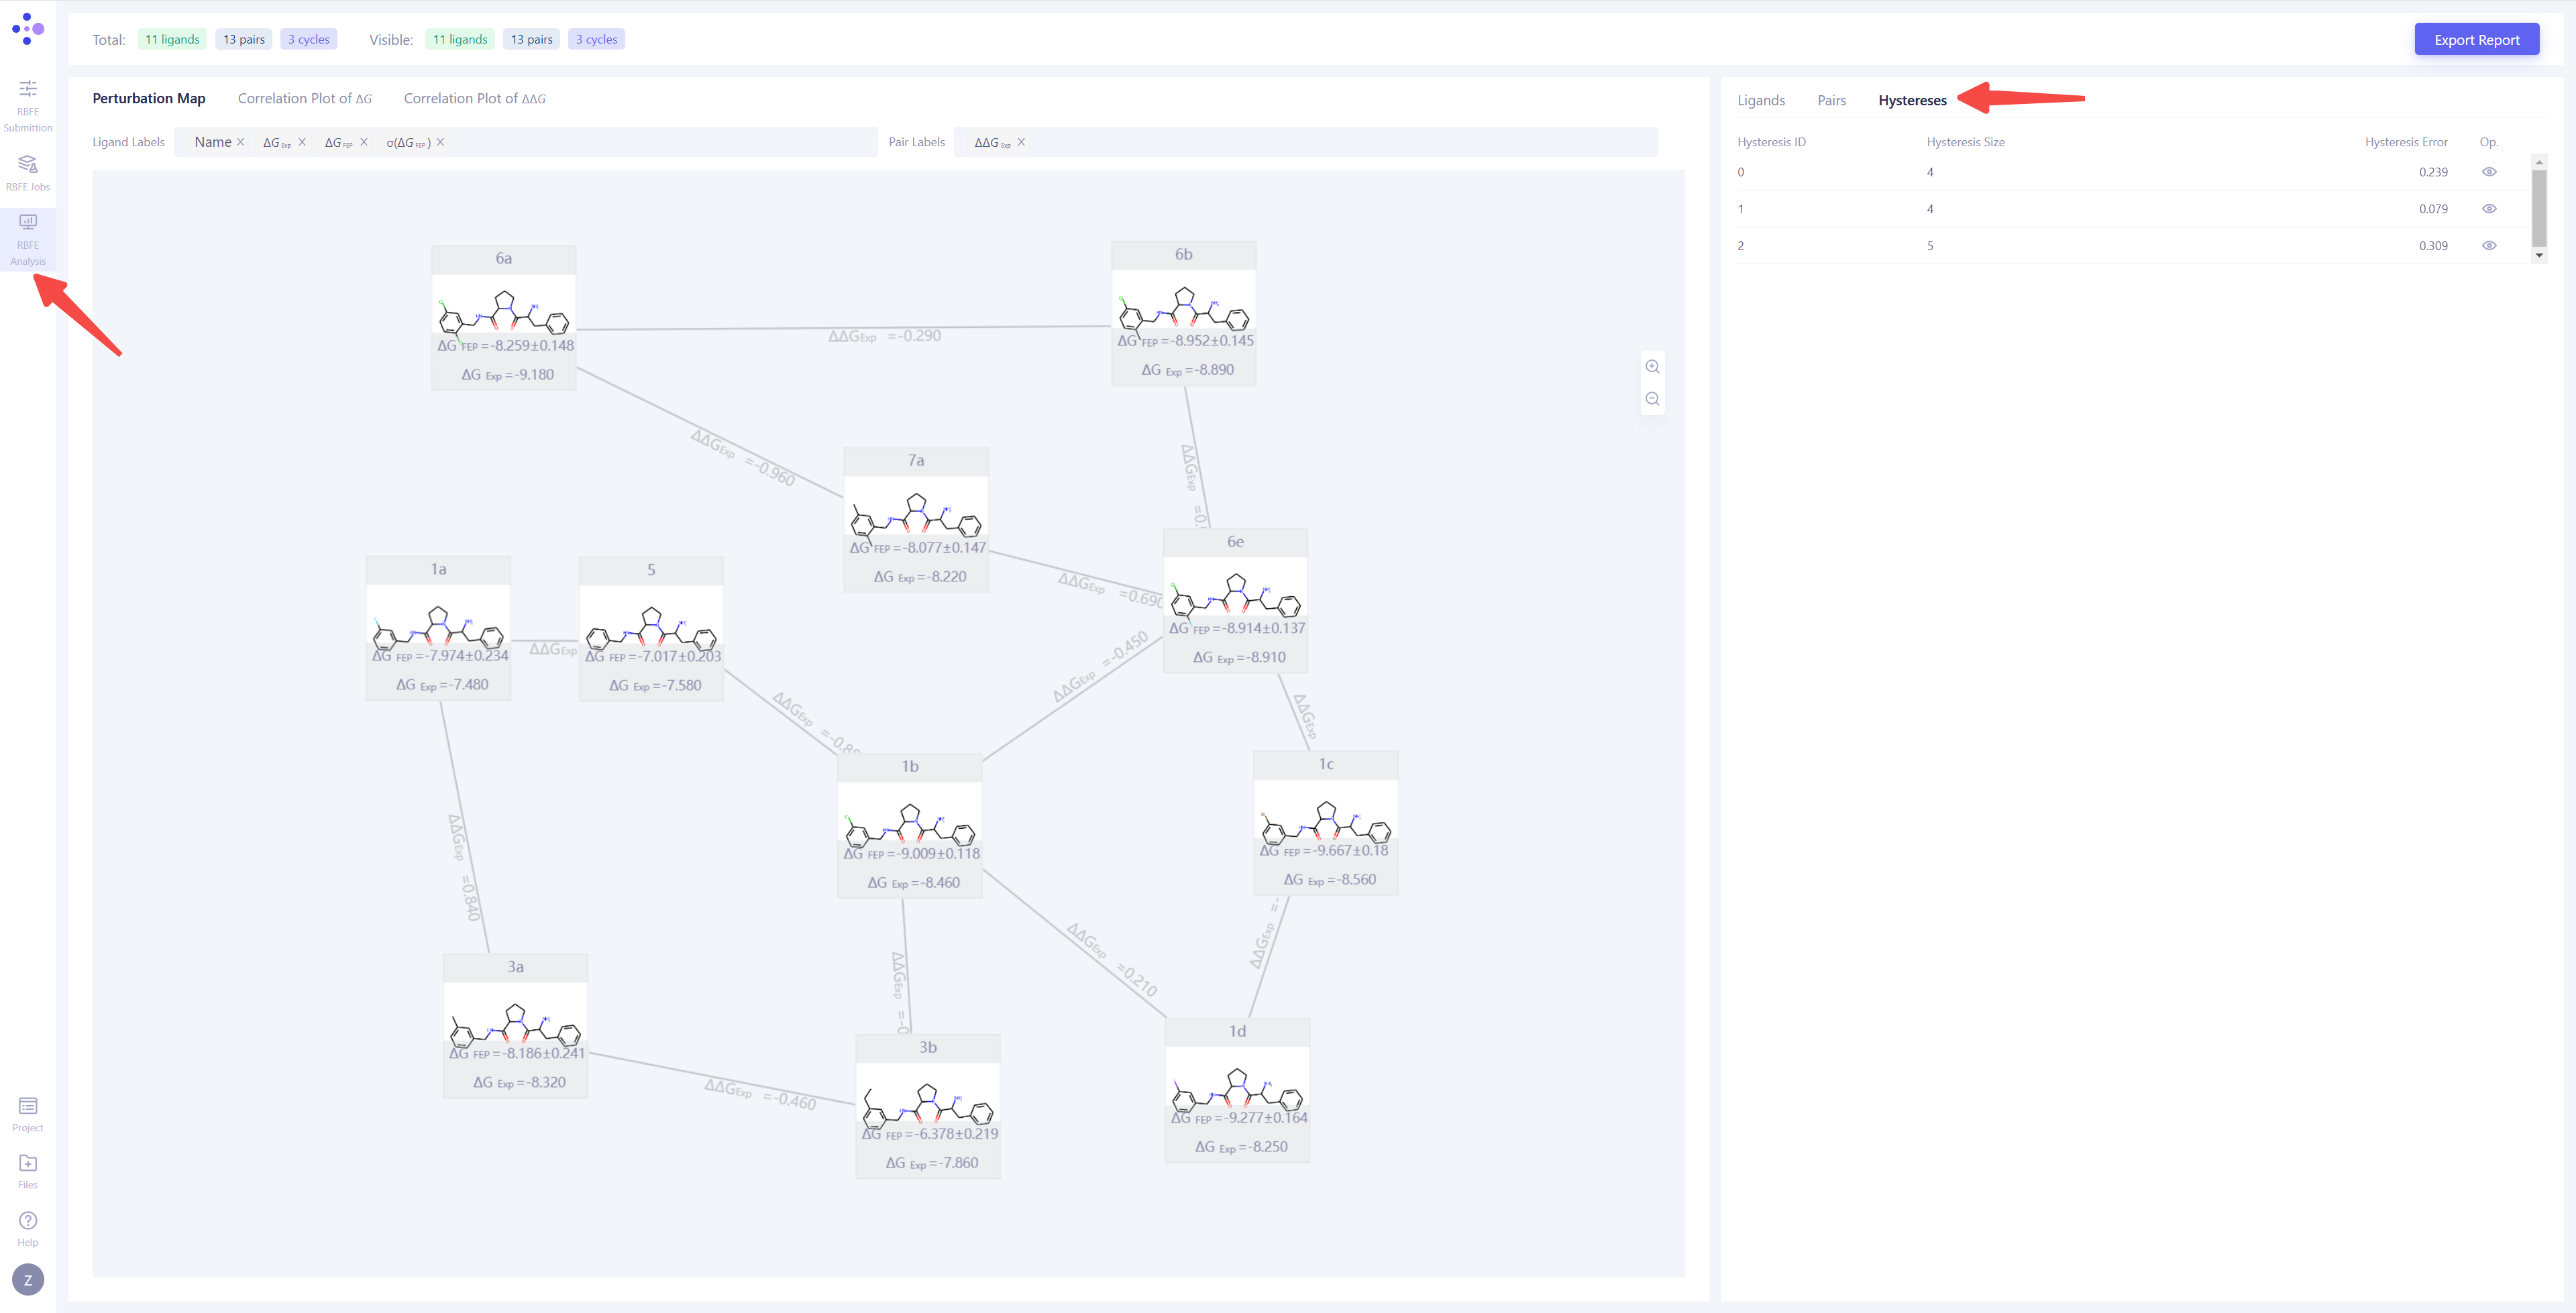Viewport: 2576px width, 1313px height.
Task: Toggle visibility of hysteresis 0 on map
Action: pyautogui.click(x=2489, y=171)
